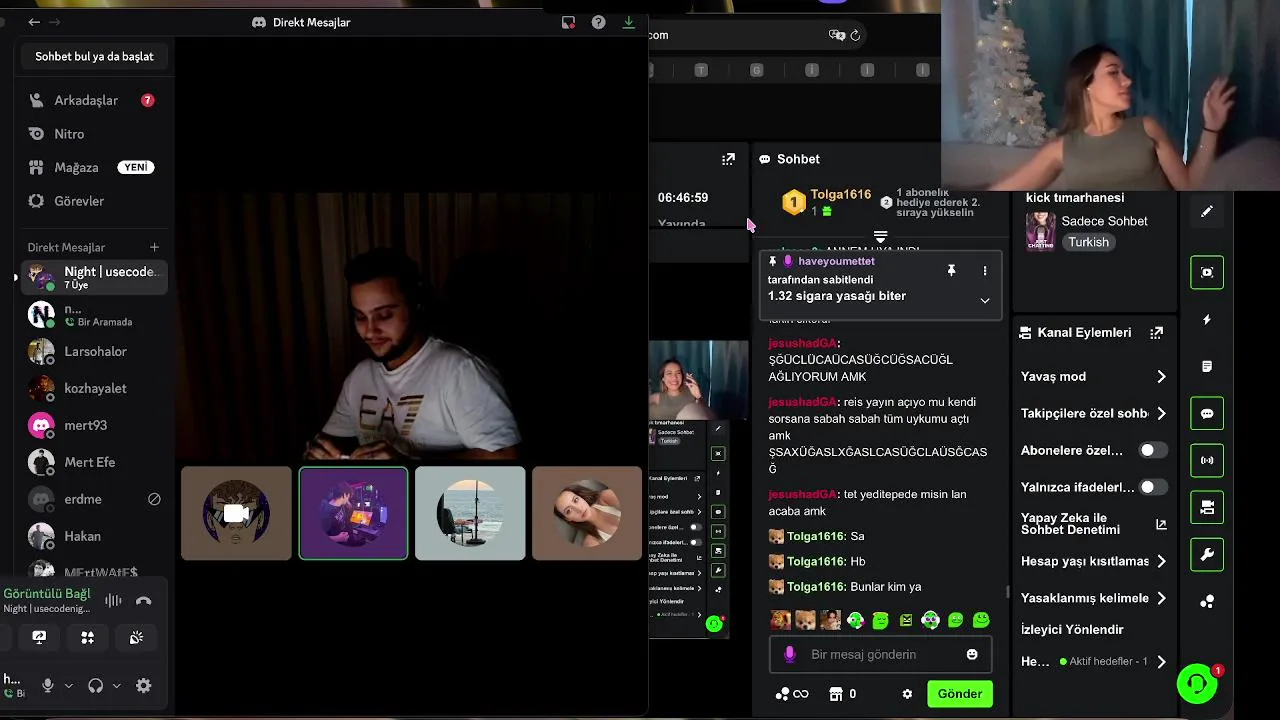The image size is (1280, 720).
Task: Pop out the Kick chat panel
Action: tap(728, 159)
